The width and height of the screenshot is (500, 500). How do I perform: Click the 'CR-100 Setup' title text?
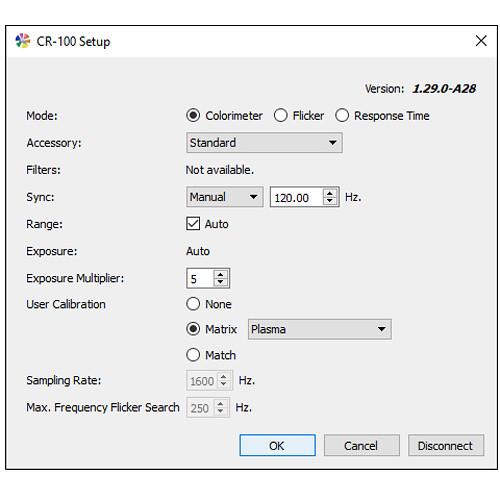[73, 41]
